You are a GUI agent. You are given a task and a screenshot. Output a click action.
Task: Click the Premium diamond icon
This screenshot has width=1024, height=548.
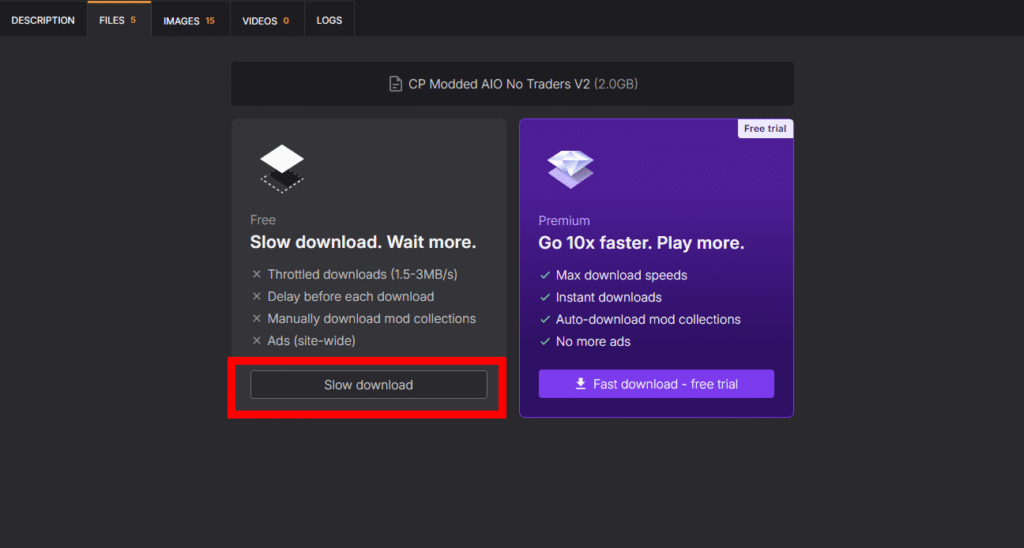[570, 168]
